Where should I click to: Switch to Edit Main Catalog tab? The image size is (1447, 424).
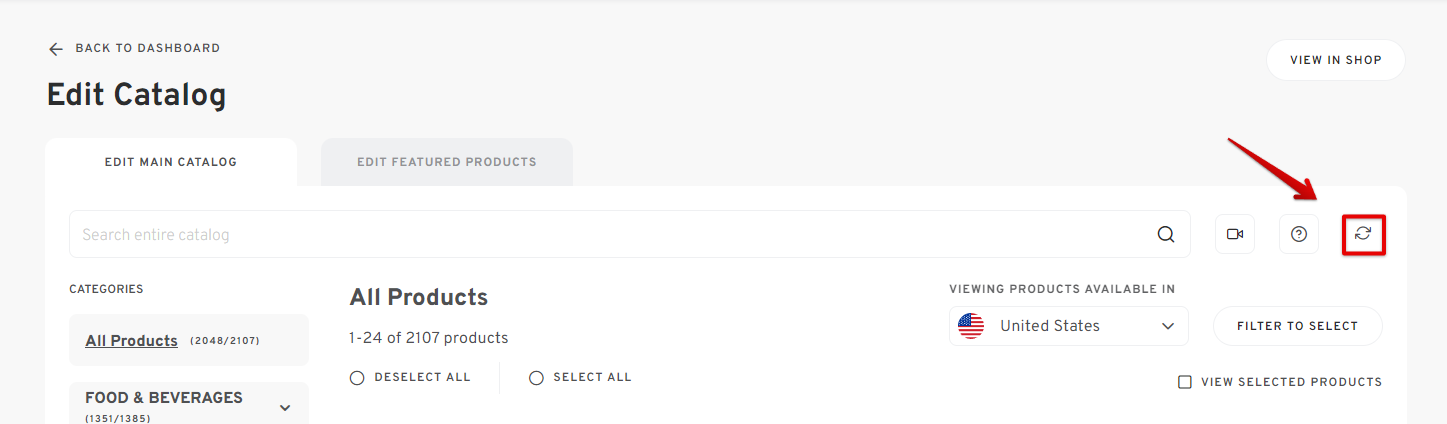coord(171,162)
